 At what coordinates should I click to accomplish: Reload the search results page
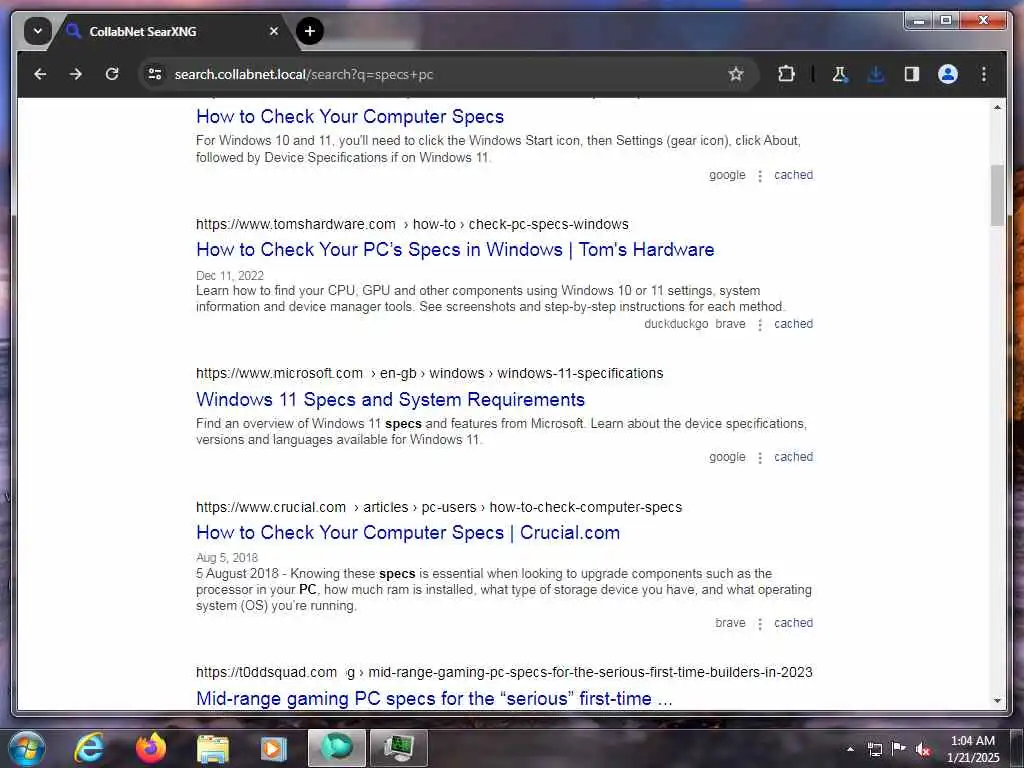[112, 74]
